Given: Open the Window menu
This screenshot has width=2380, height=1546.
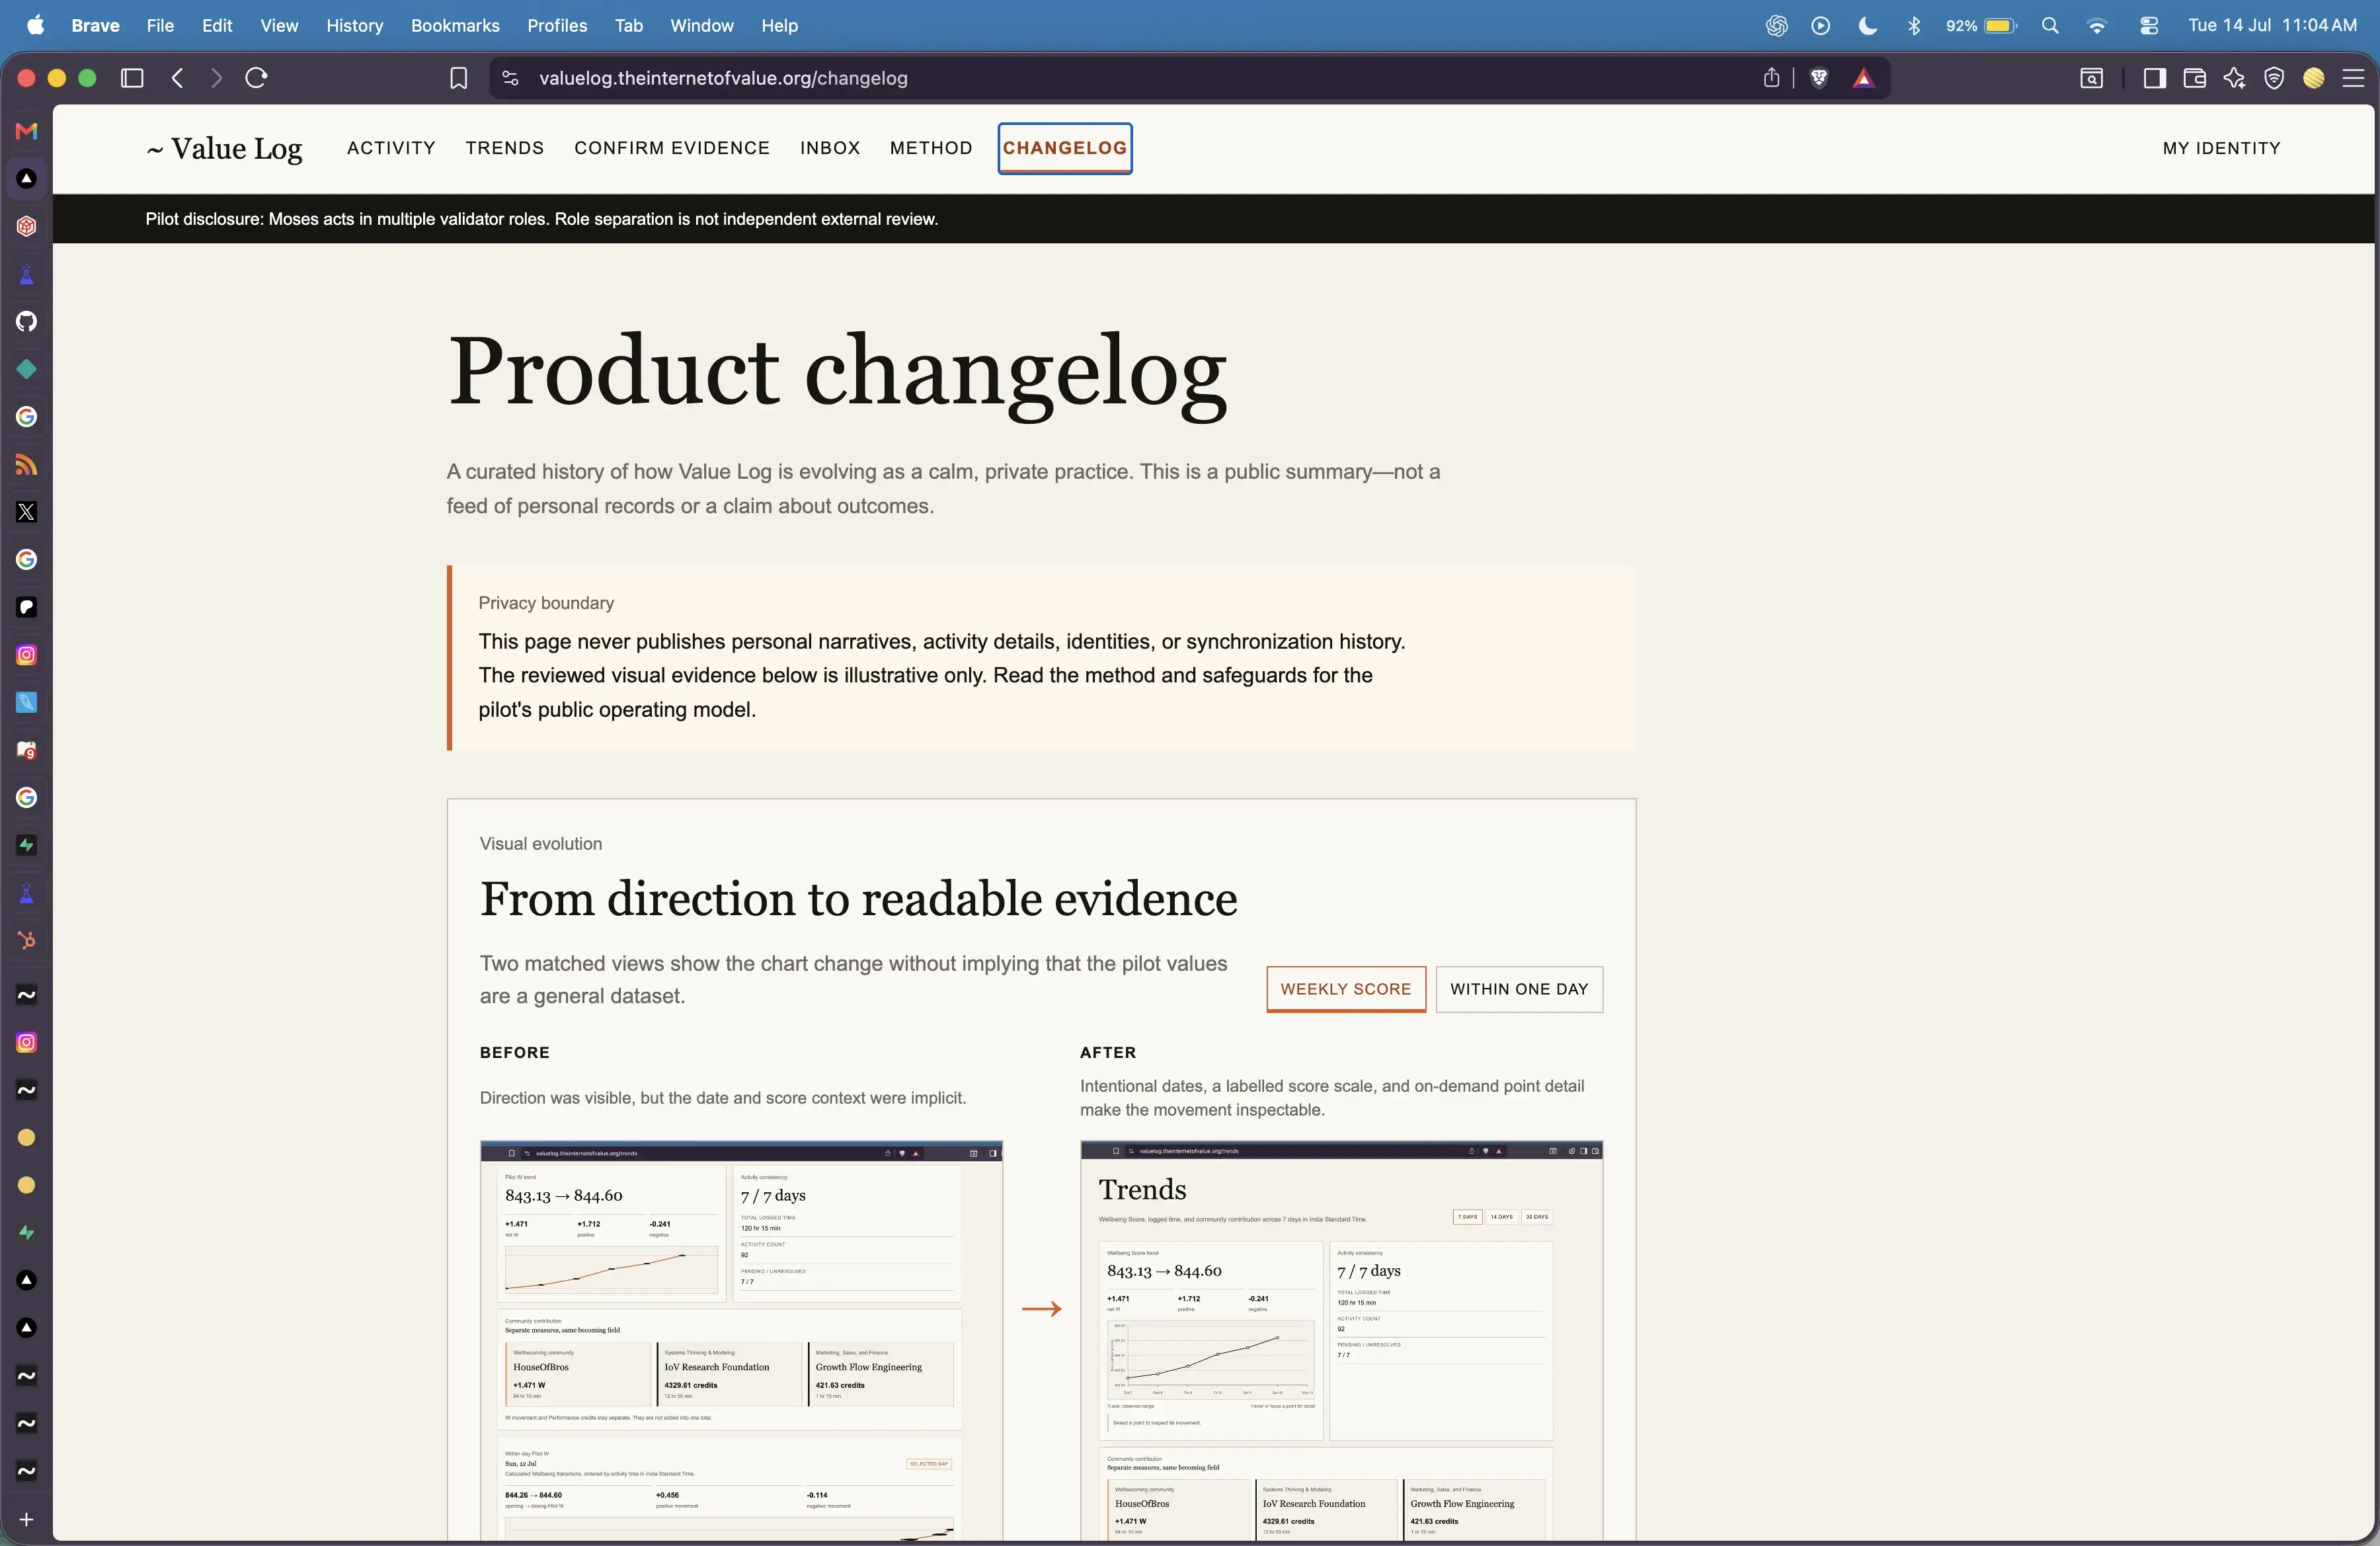Looking at the screenshot, I should [701, 26].
